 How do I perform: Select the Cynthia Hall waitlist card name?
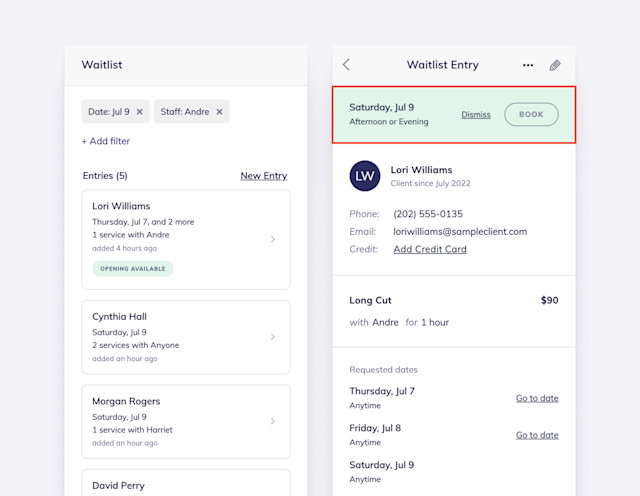pos(119,316)
